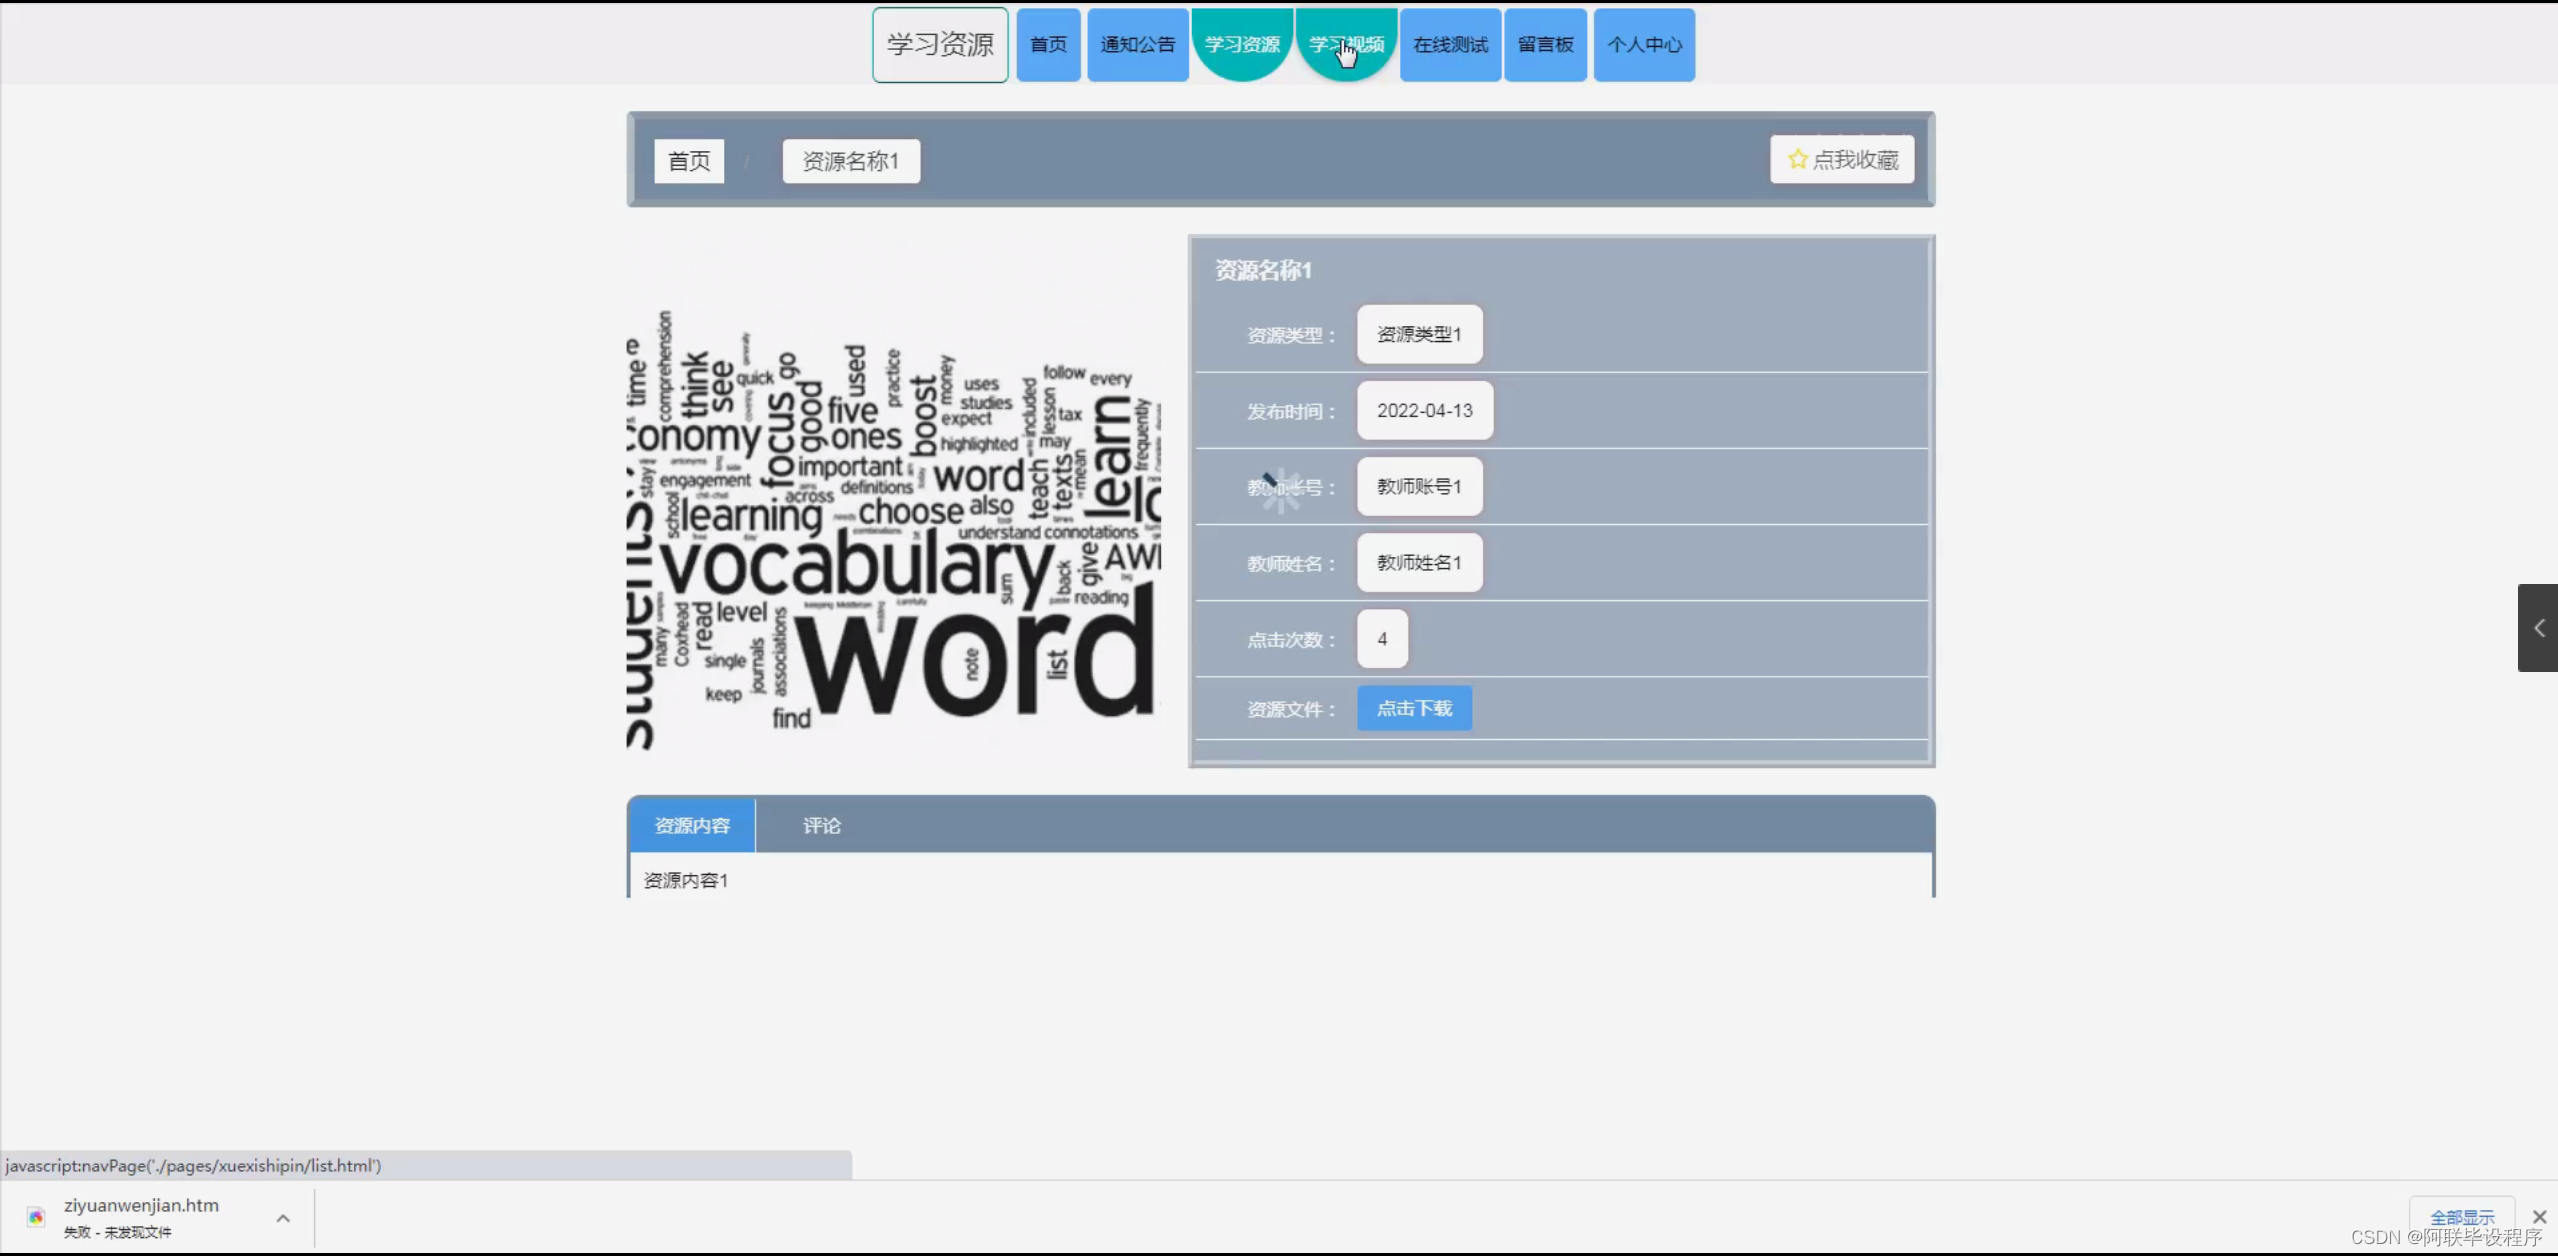Open 在线测试 page
Viewport: 2558px width, 1256px height.
pyautogui.click(x=1450, y=45)
